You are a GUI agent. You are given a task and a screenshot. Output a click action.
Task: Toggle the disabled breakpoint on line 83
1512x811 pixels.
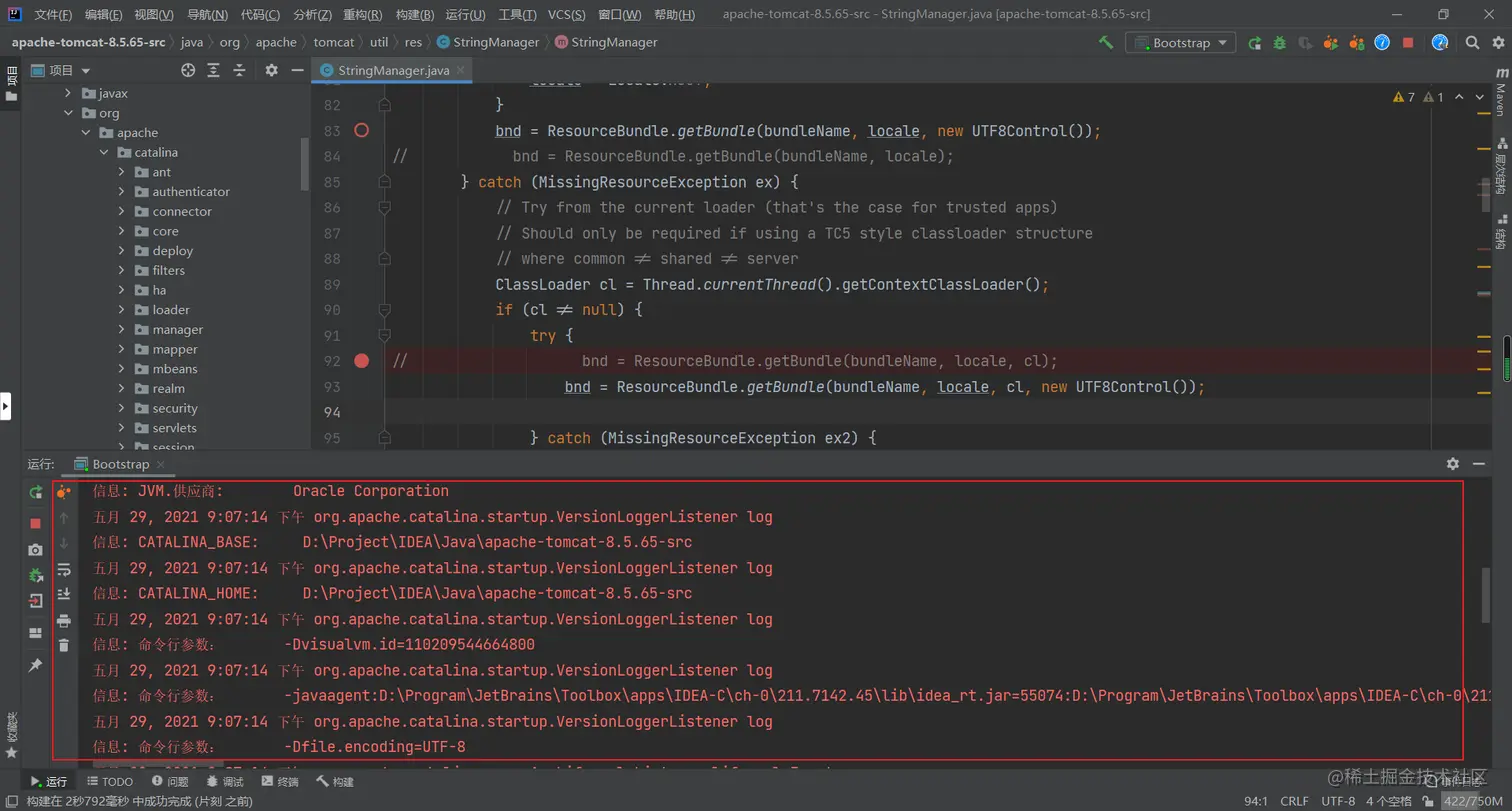coord(362,131)
